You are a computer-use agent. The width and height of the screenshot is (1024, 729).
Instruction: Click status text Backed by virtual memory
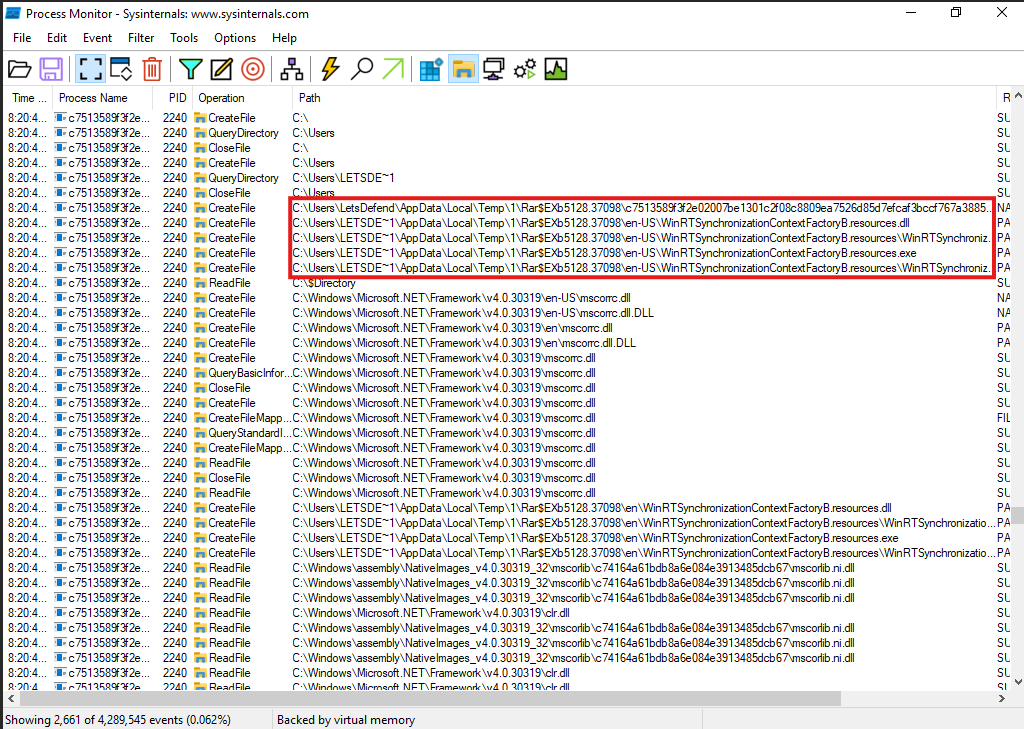click(346, 720)
